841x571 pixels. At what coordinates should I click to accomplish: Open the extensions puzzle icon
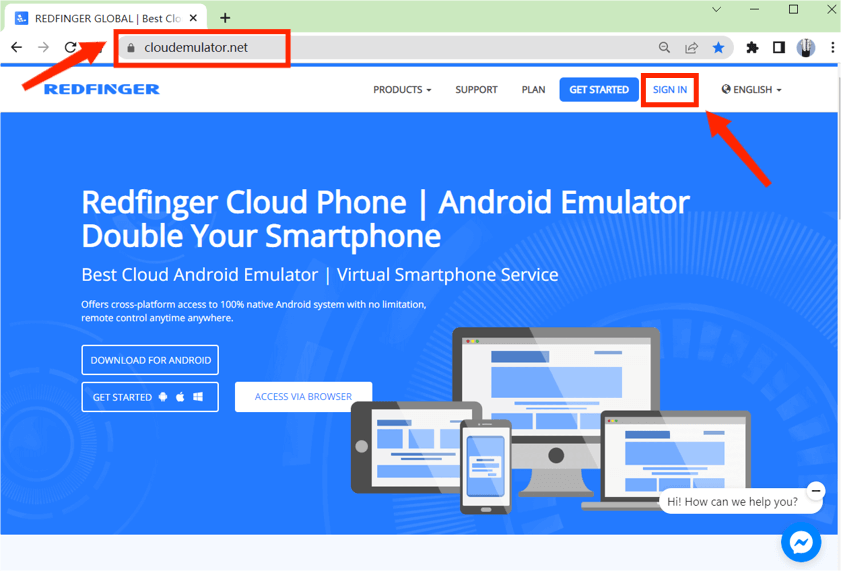(753, 48)
